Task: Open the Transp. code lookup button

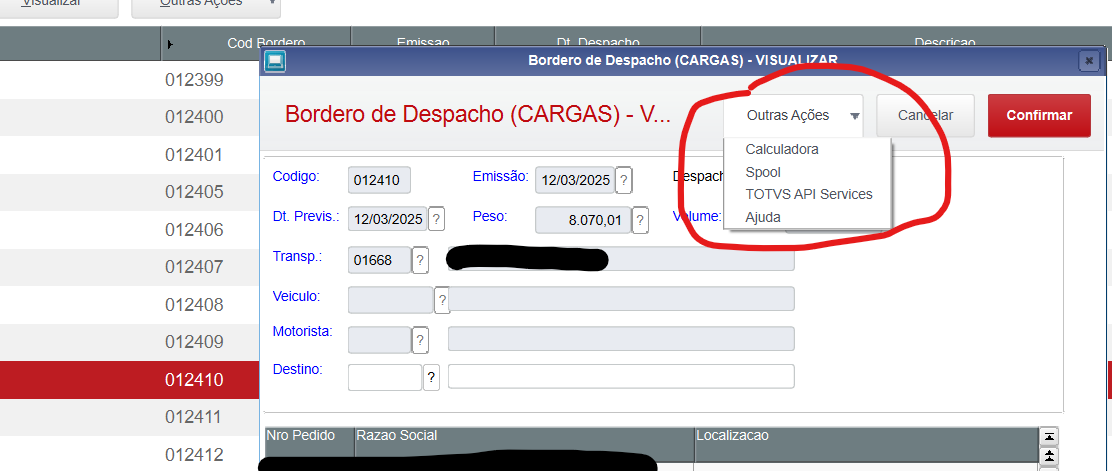Action: point(420,260)
